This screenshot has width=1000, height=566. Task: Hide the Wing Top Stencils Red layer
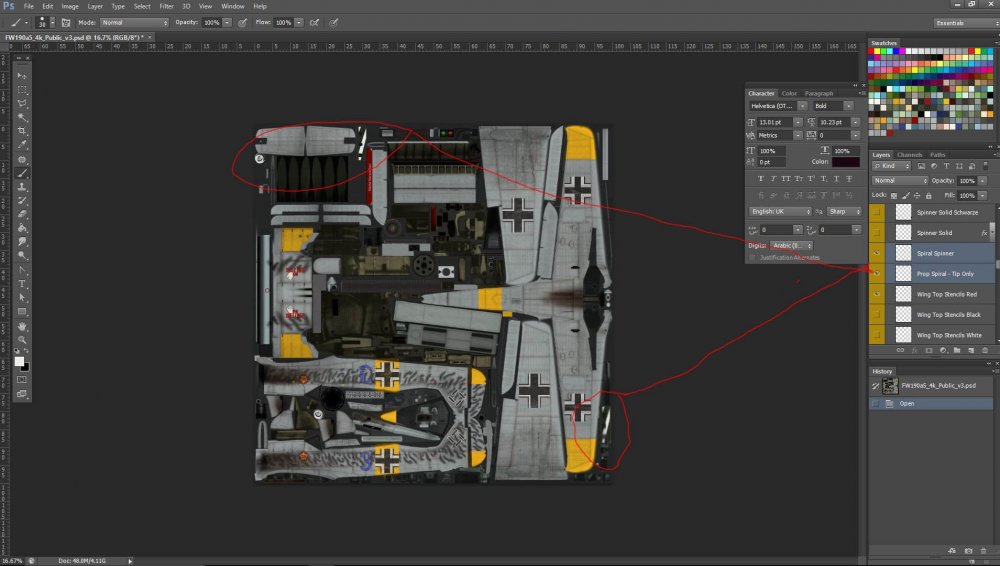877,294
